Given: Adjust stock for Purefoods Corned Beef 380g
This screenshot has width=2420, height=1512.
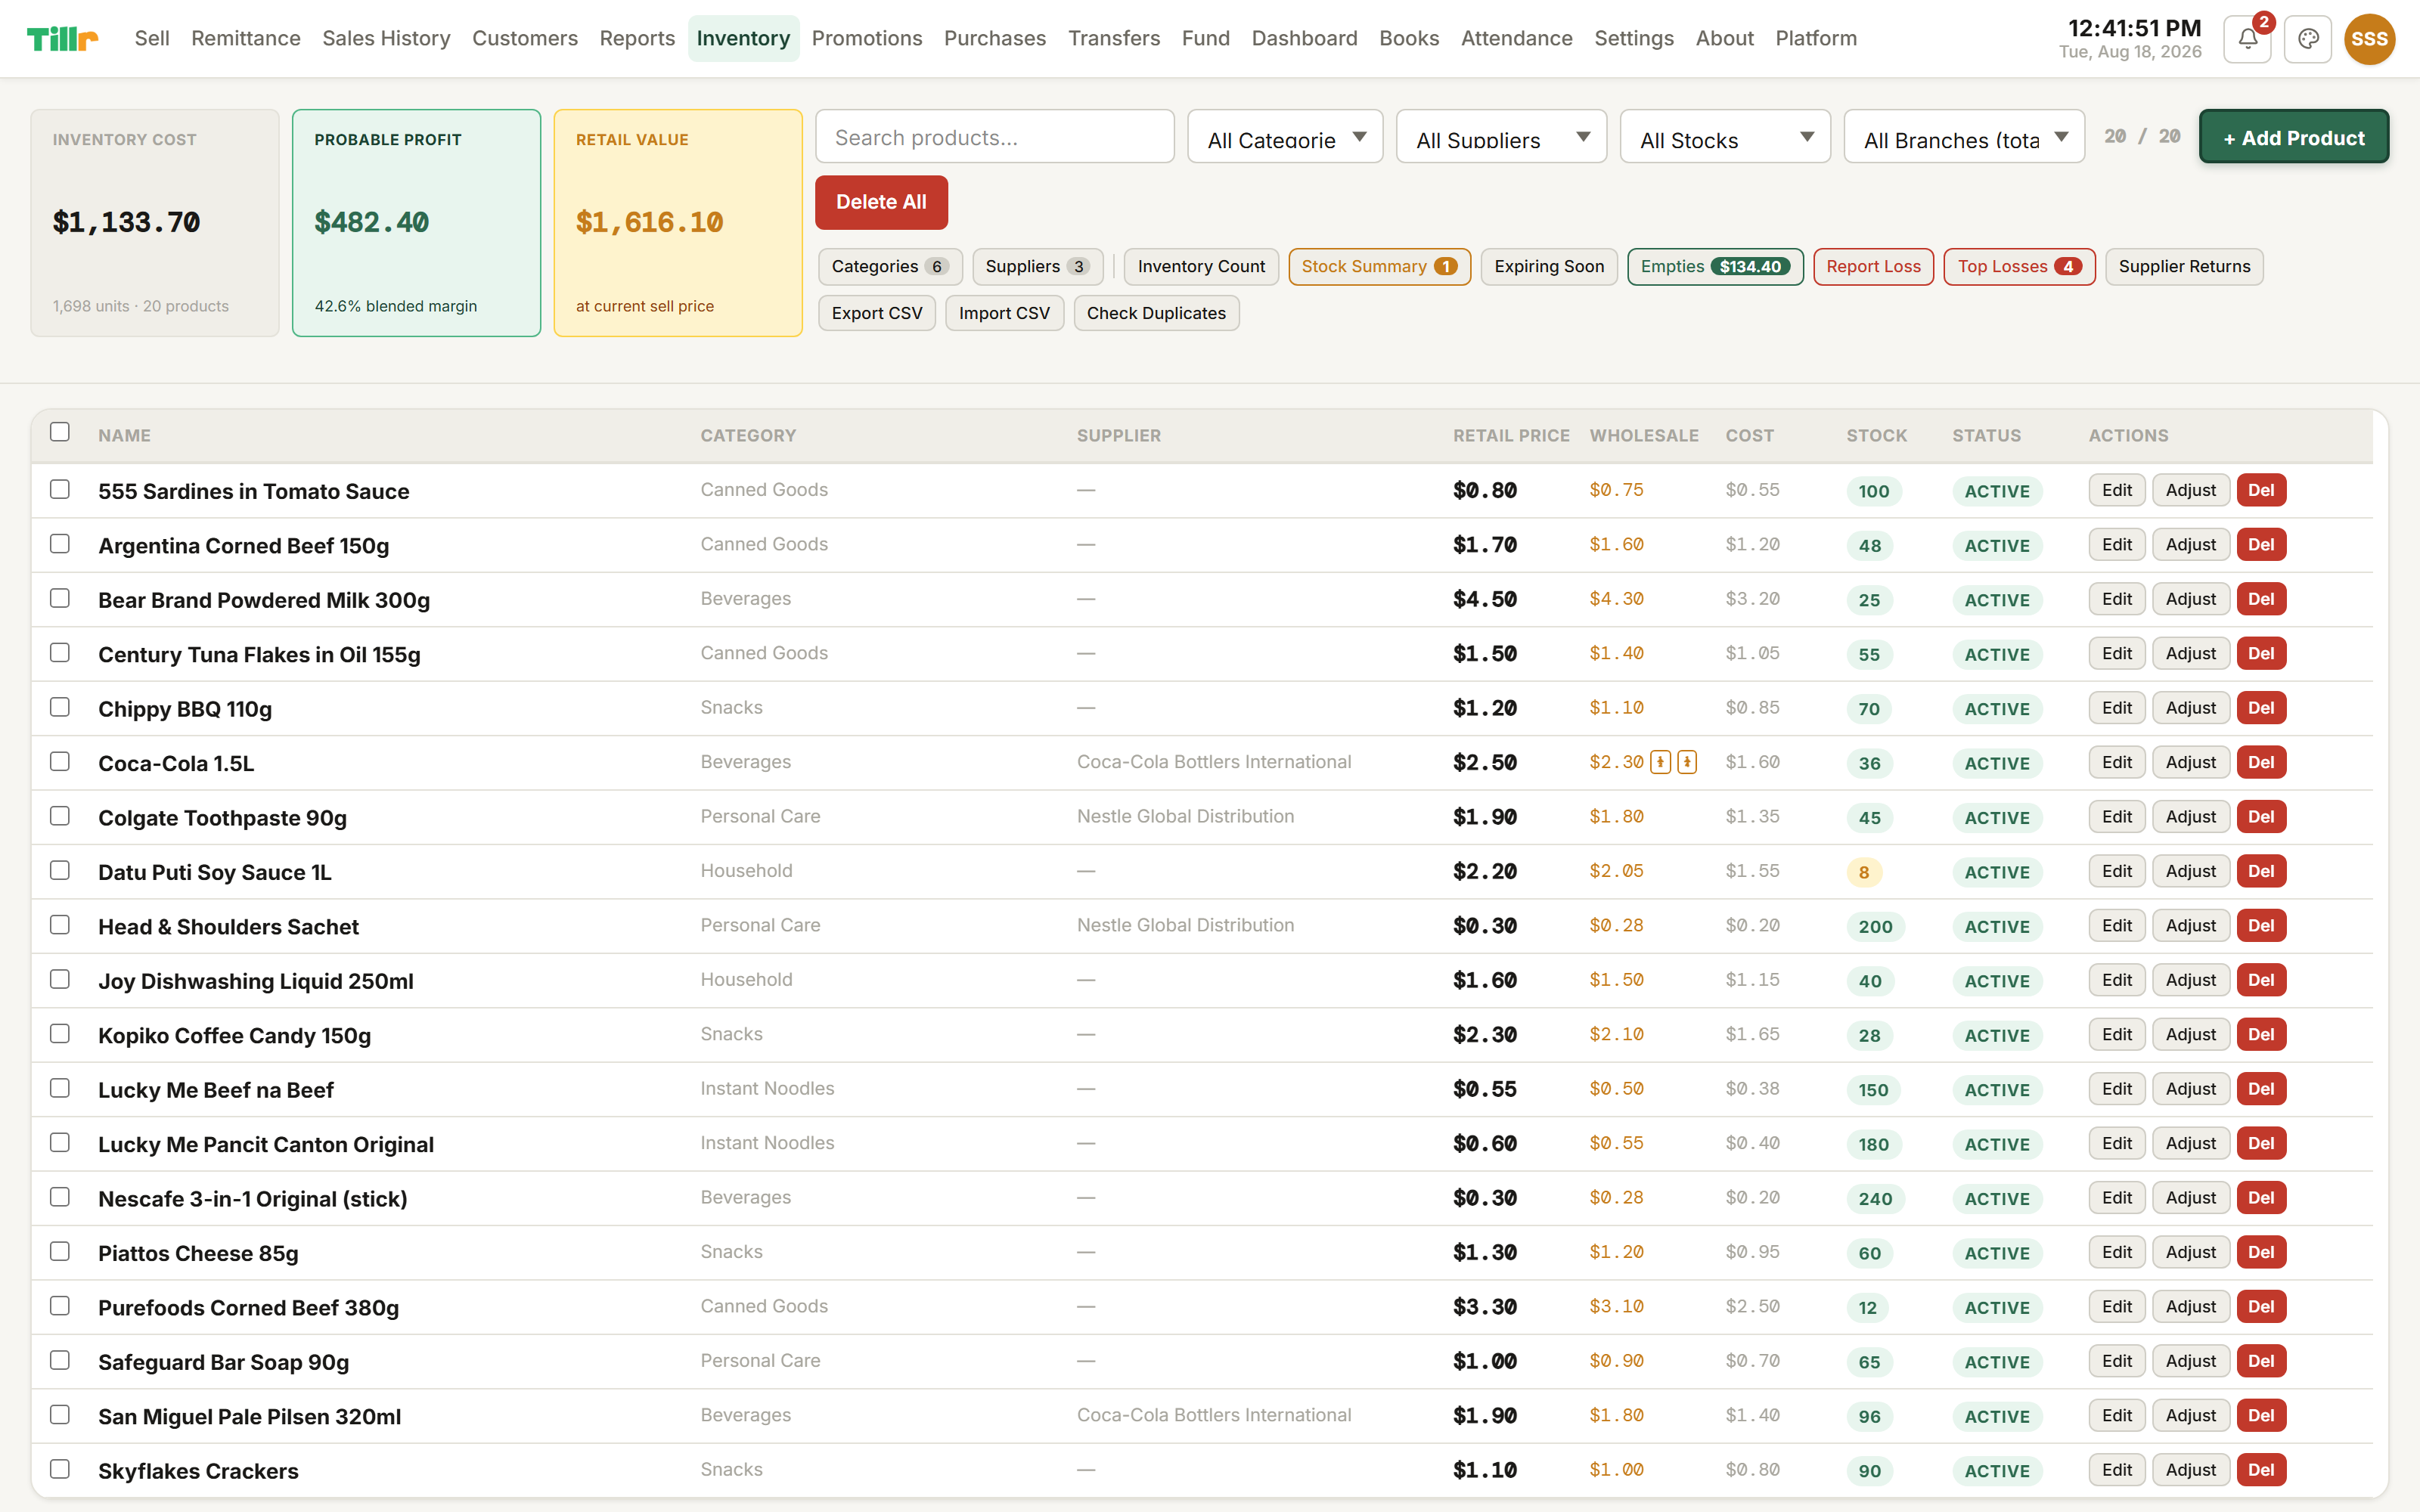Looking at the screenshot, I should click(x=2191, y=1307).
